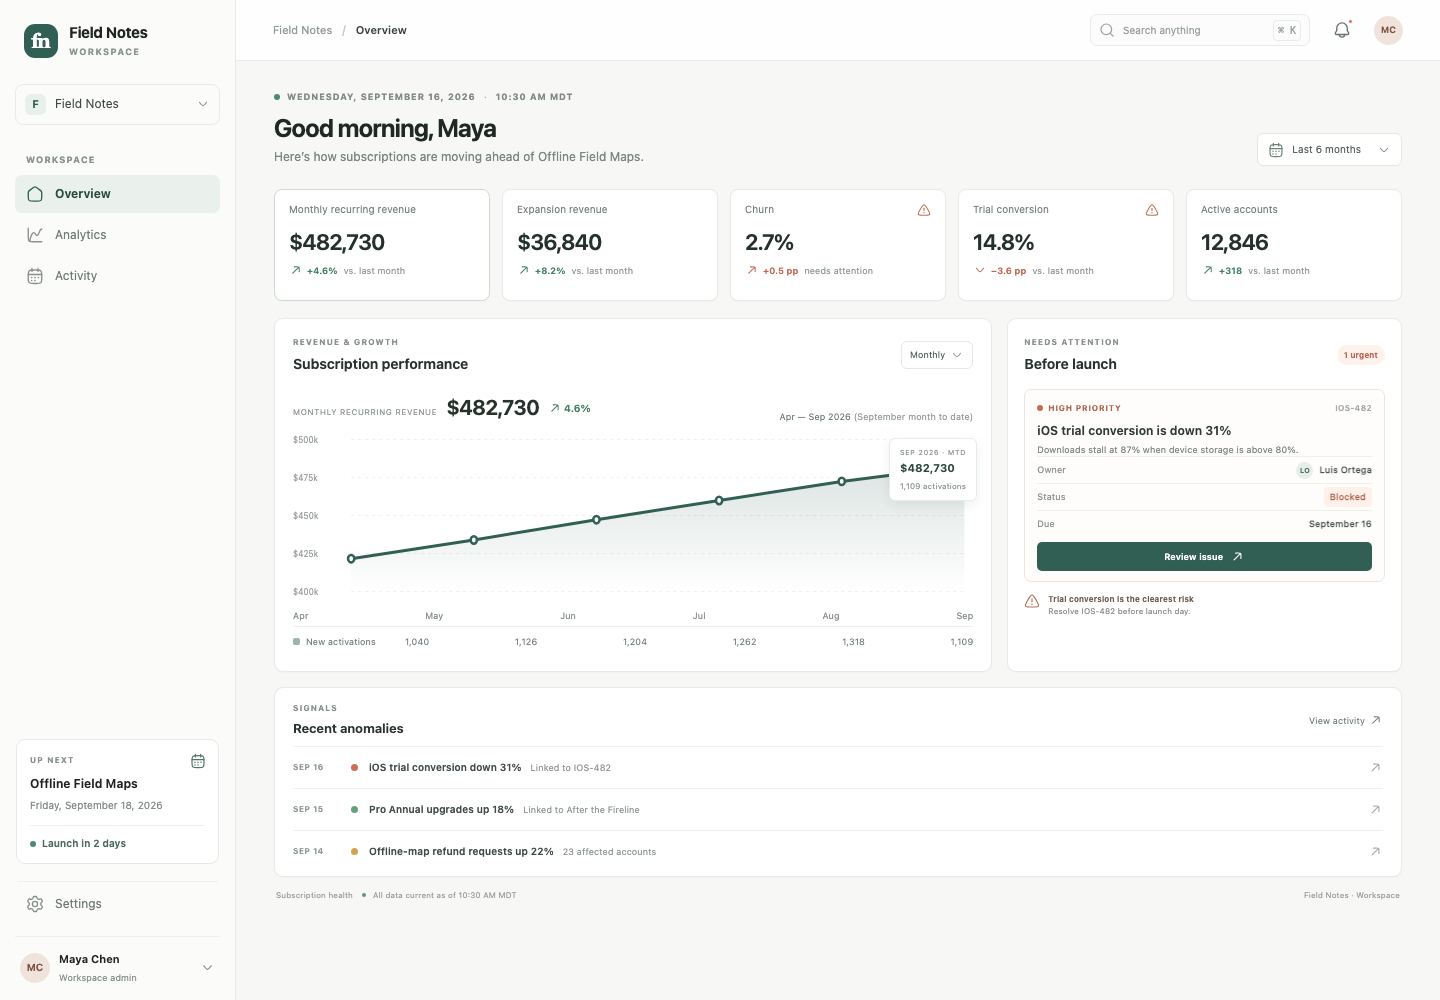Click the F workspace badge in switcher
The width and height of the screenshot is (1440, 1000).
36,104
